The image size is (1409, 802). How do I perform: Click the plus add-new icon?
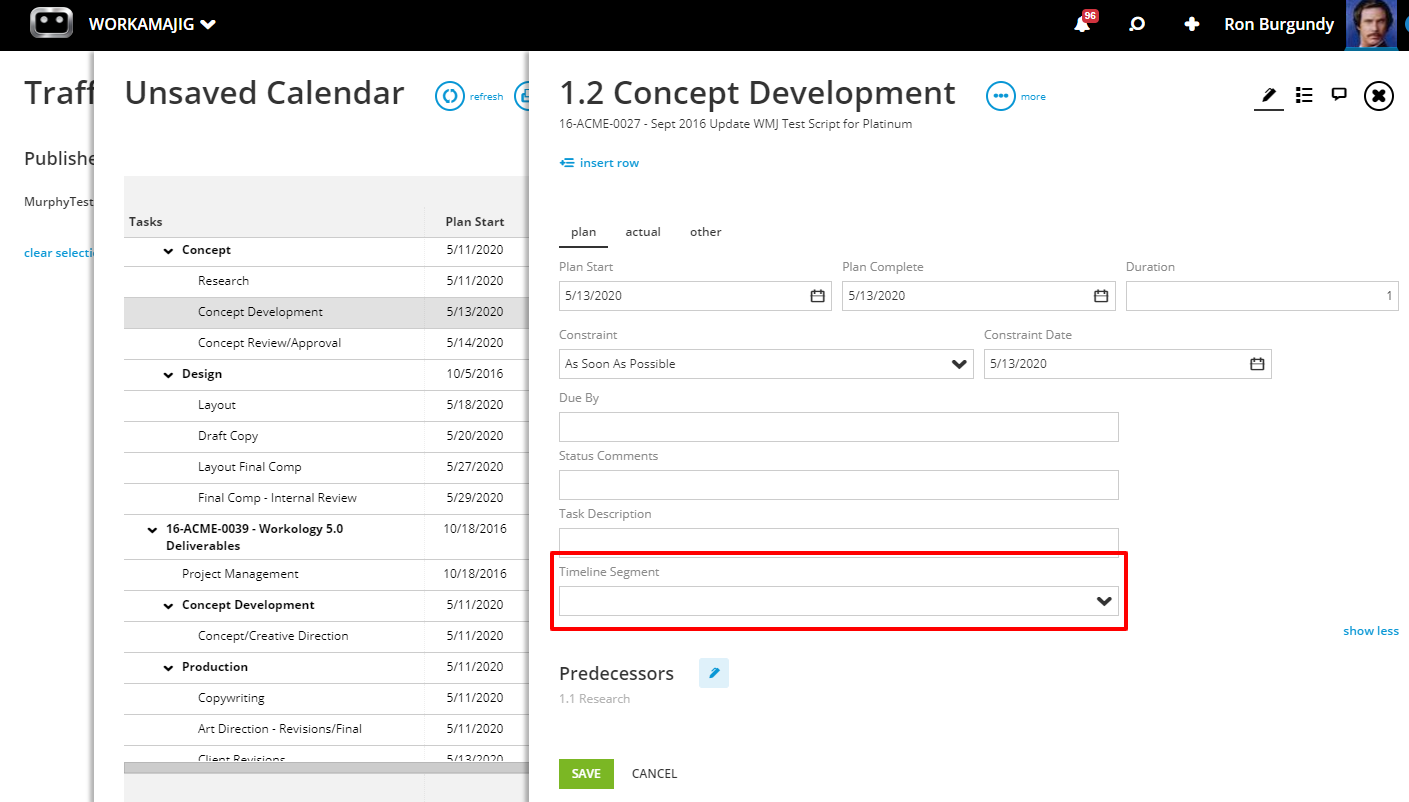pyautogui.click(x=1191, y=24)
